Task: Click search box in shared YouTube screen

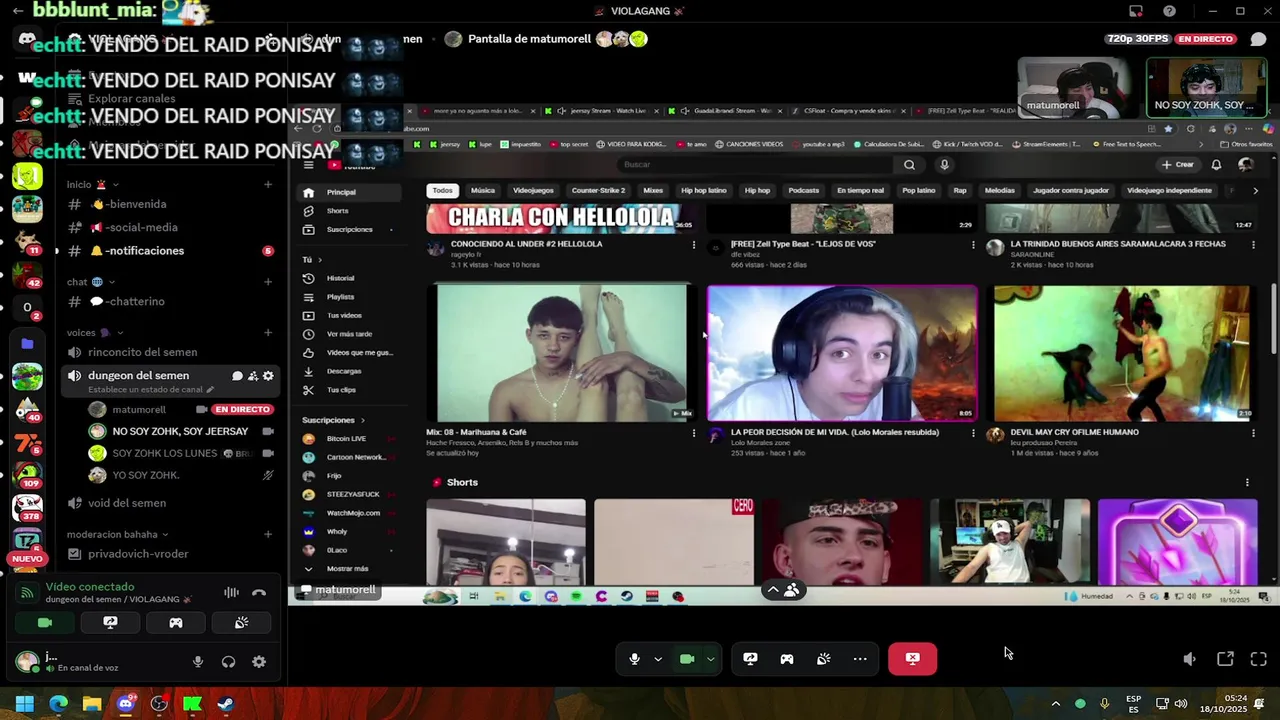Action: coord(755,165)
